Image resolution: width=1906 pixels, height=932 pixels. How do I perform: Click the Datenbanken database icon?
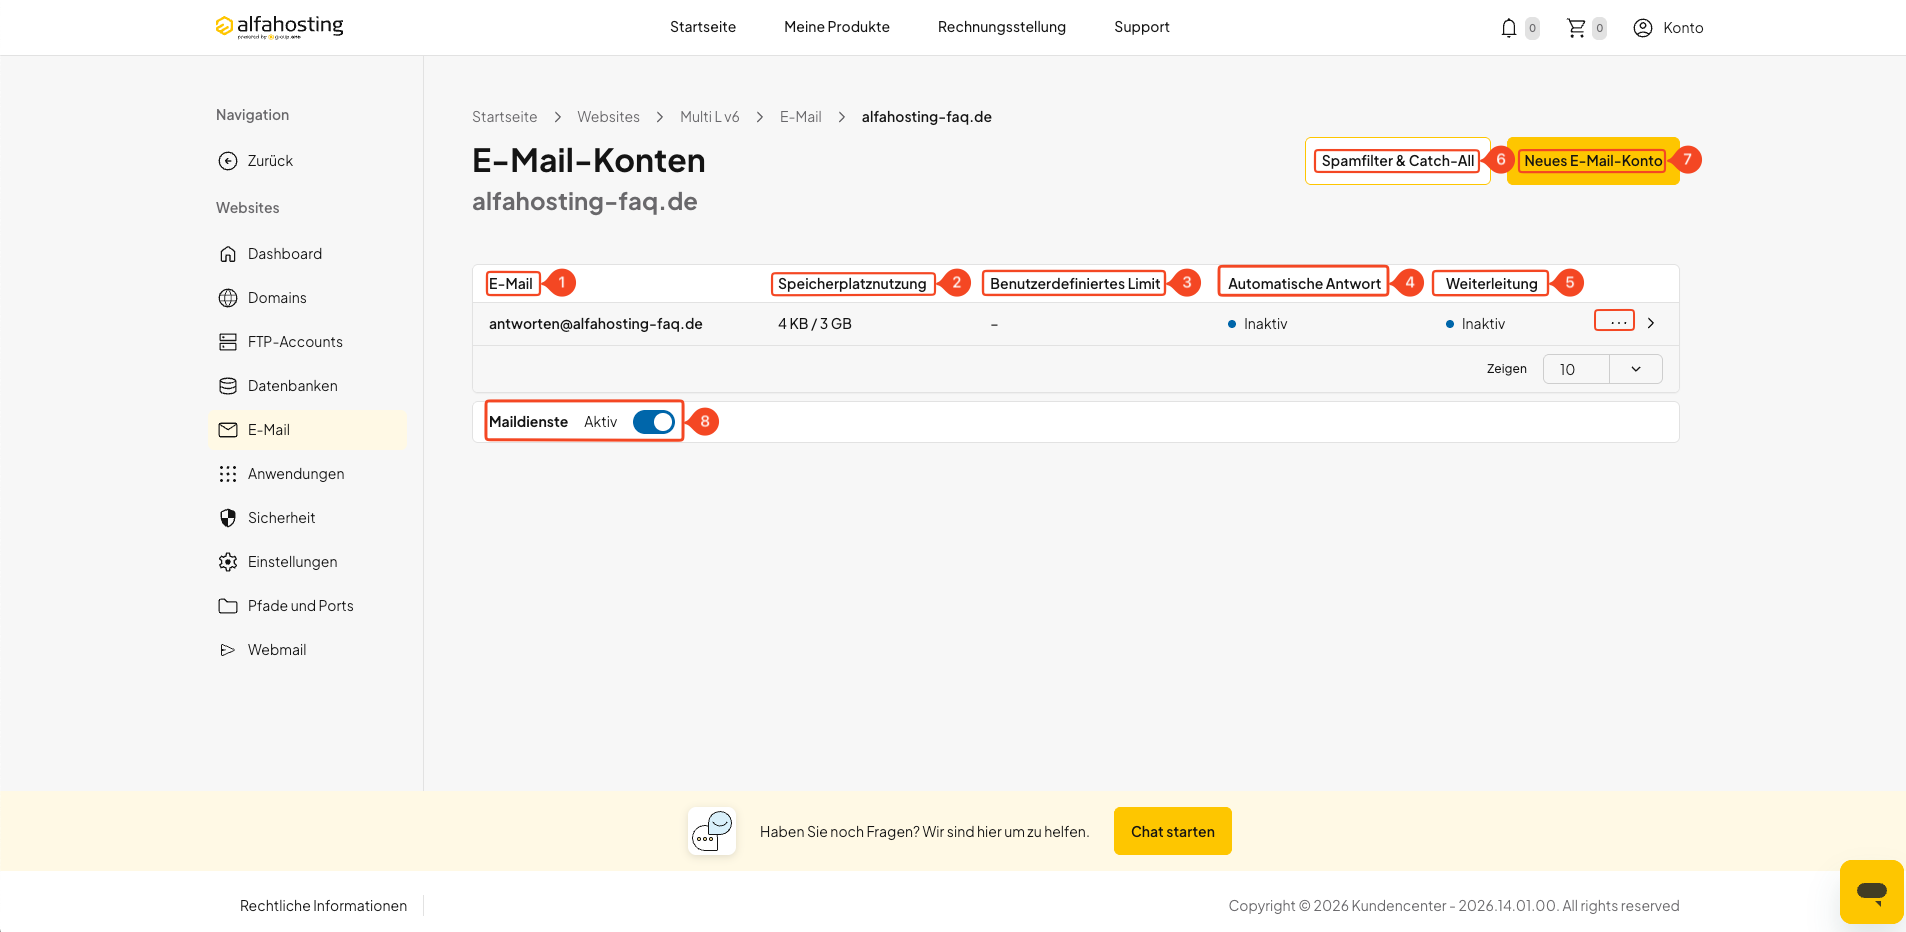228,386
